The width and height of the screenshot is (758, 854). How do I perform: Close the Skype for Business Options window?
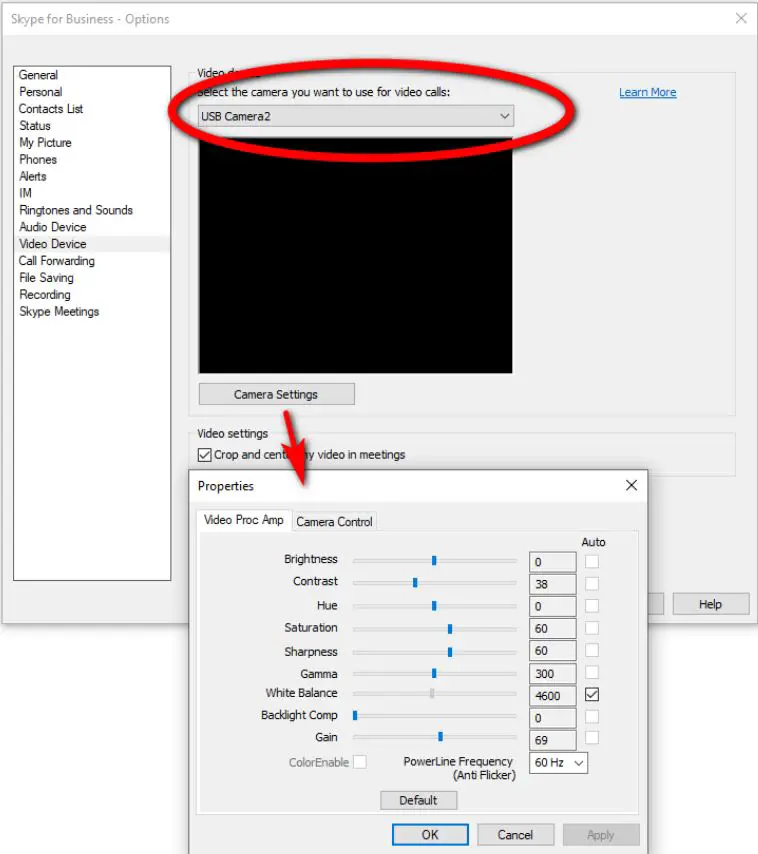(741, 19)
